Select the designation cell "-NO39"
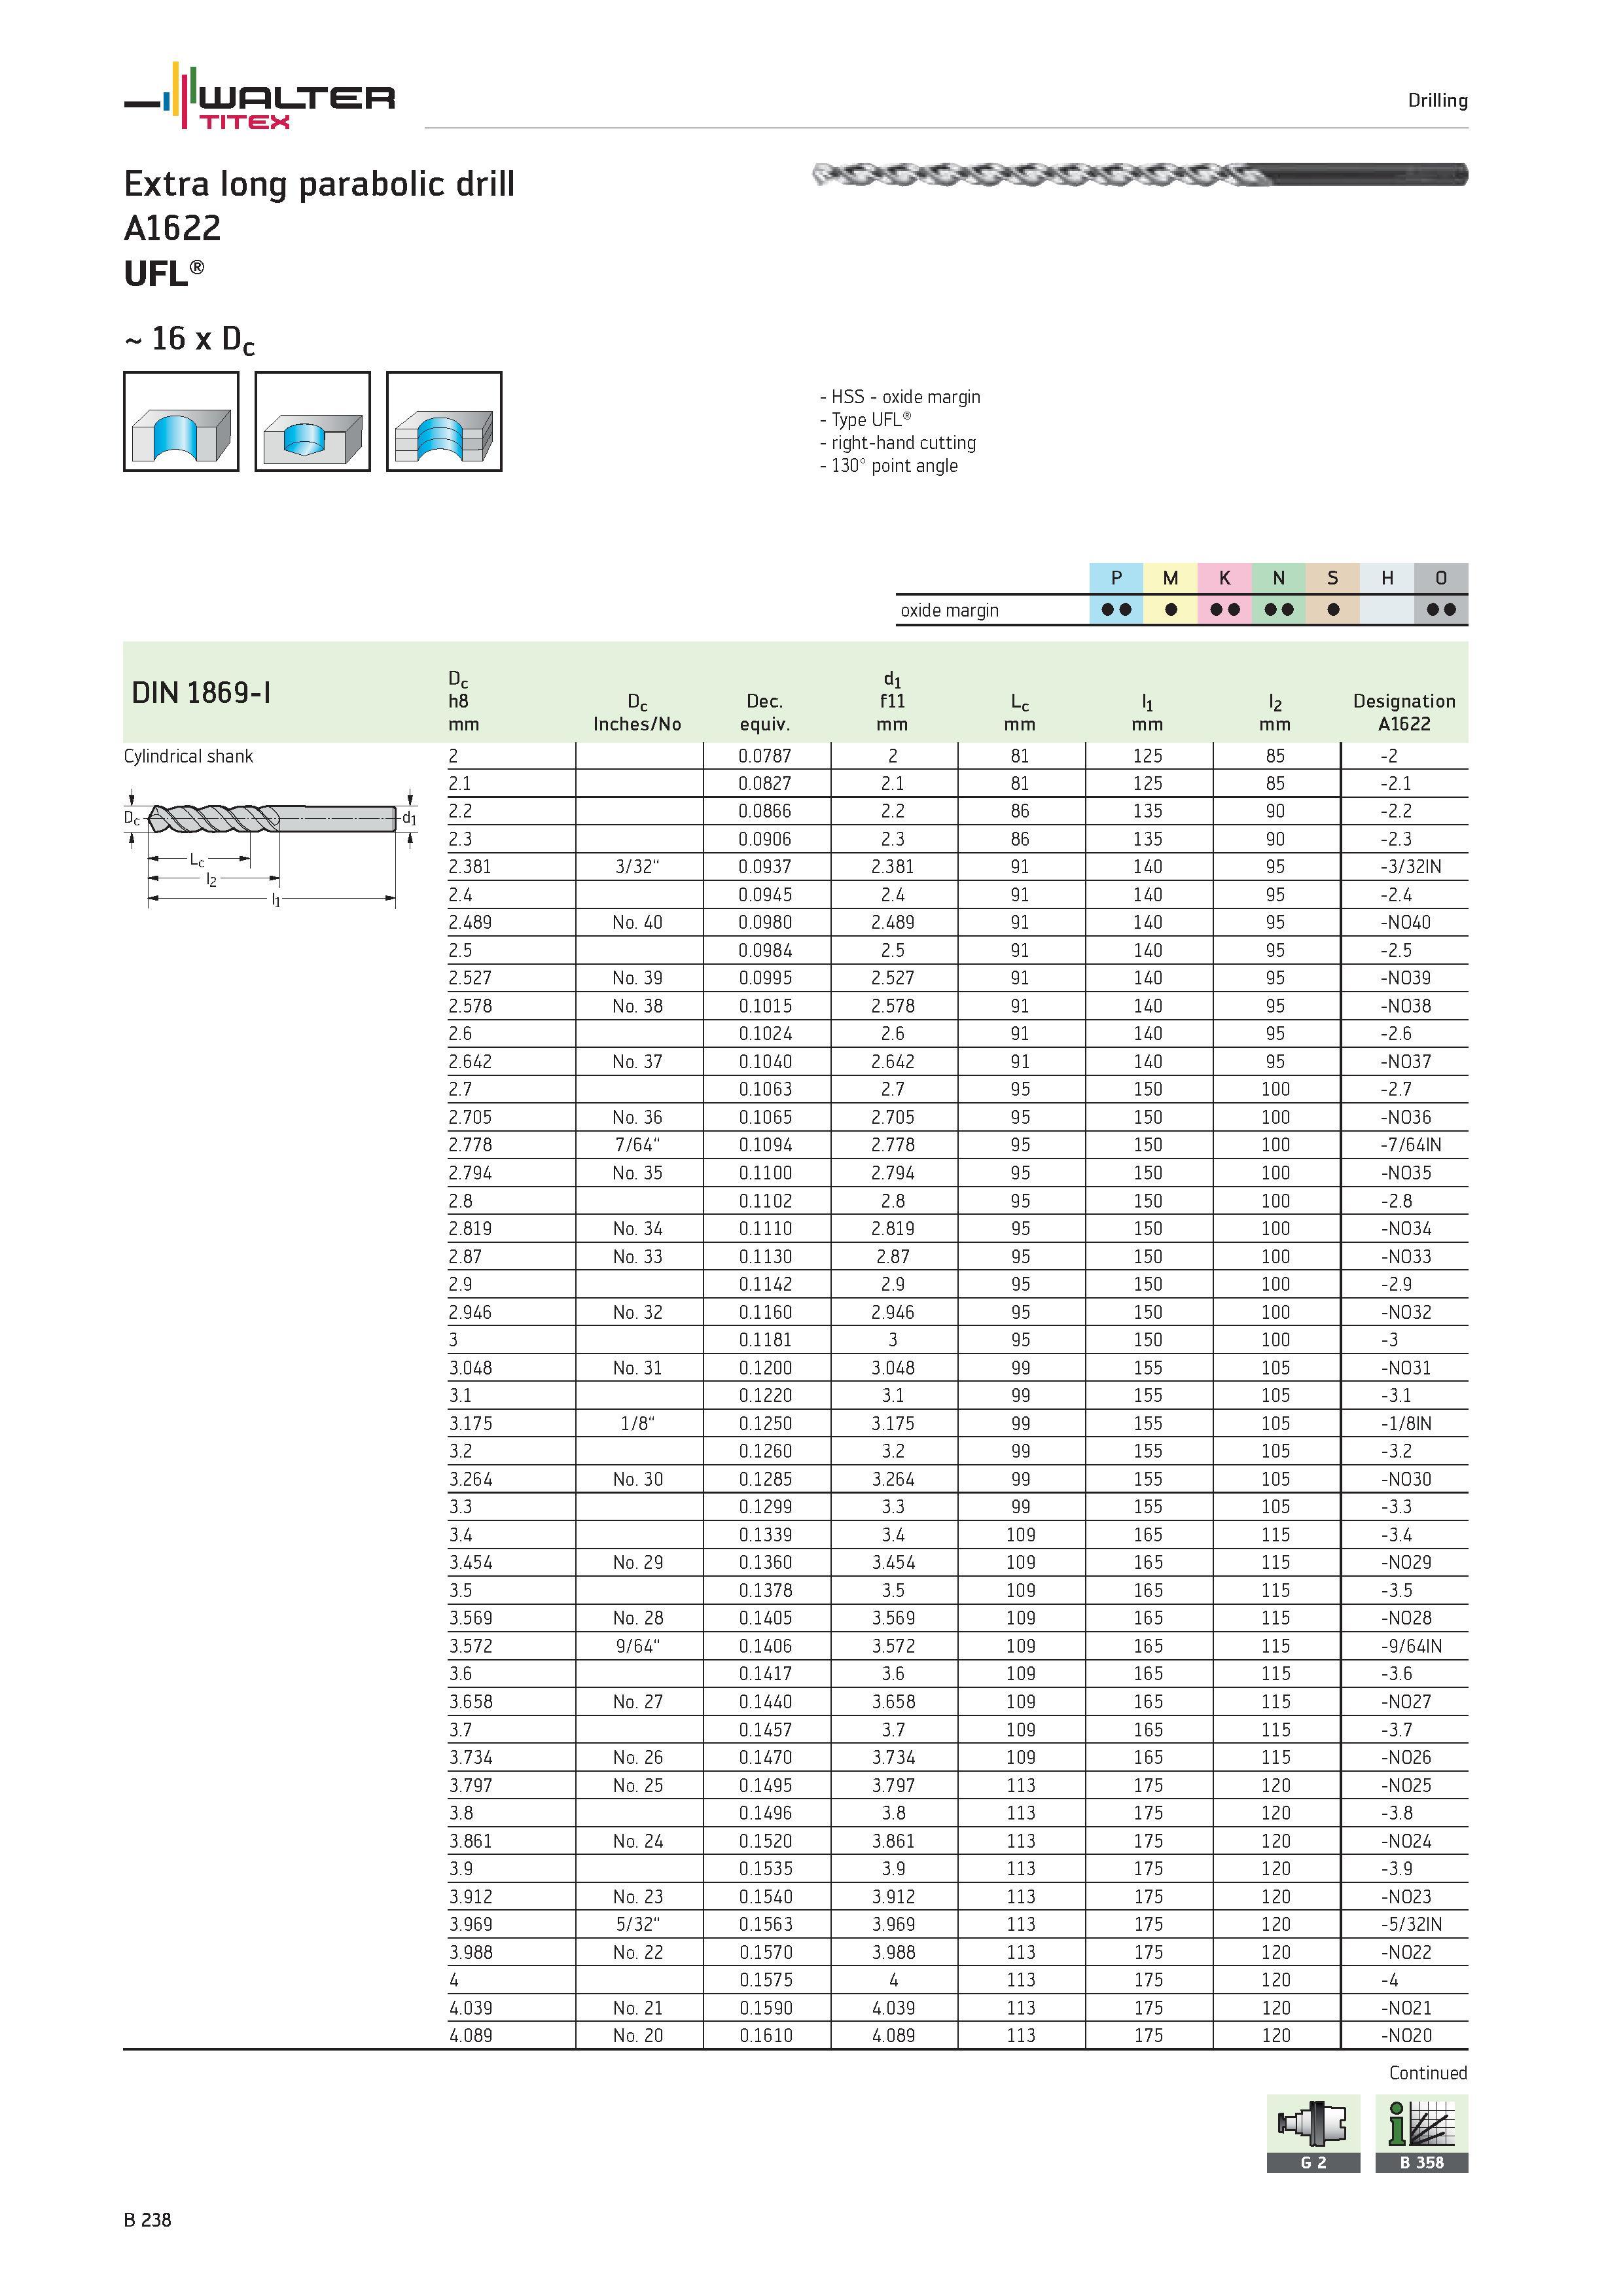The image size is (1623, 2296). point(1406,978)
